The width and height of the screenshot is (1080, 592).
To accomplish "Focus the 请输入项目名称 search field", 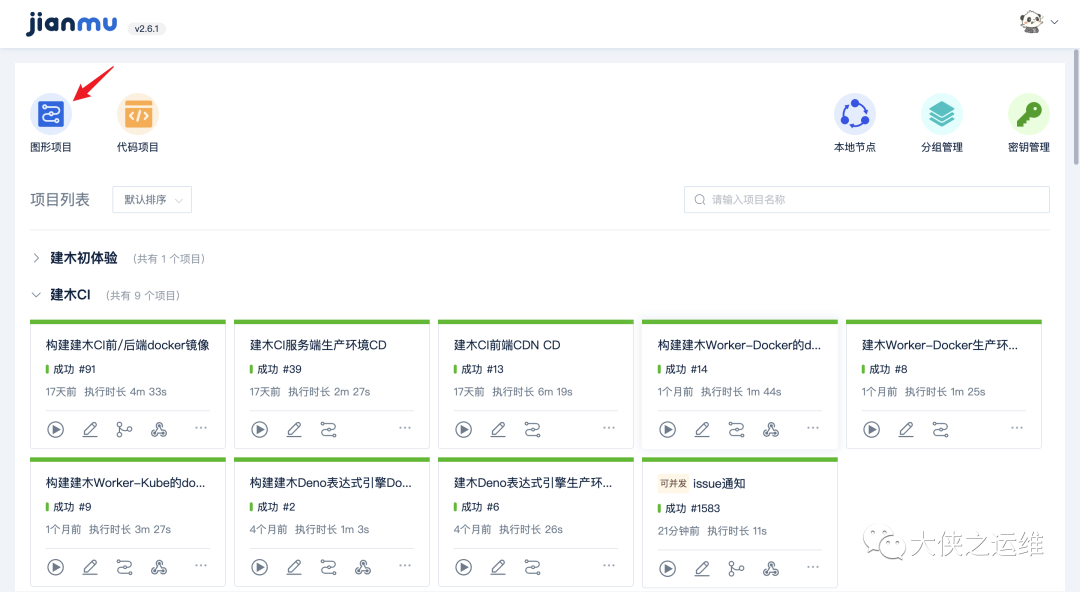I will click(x=866, y=200).
